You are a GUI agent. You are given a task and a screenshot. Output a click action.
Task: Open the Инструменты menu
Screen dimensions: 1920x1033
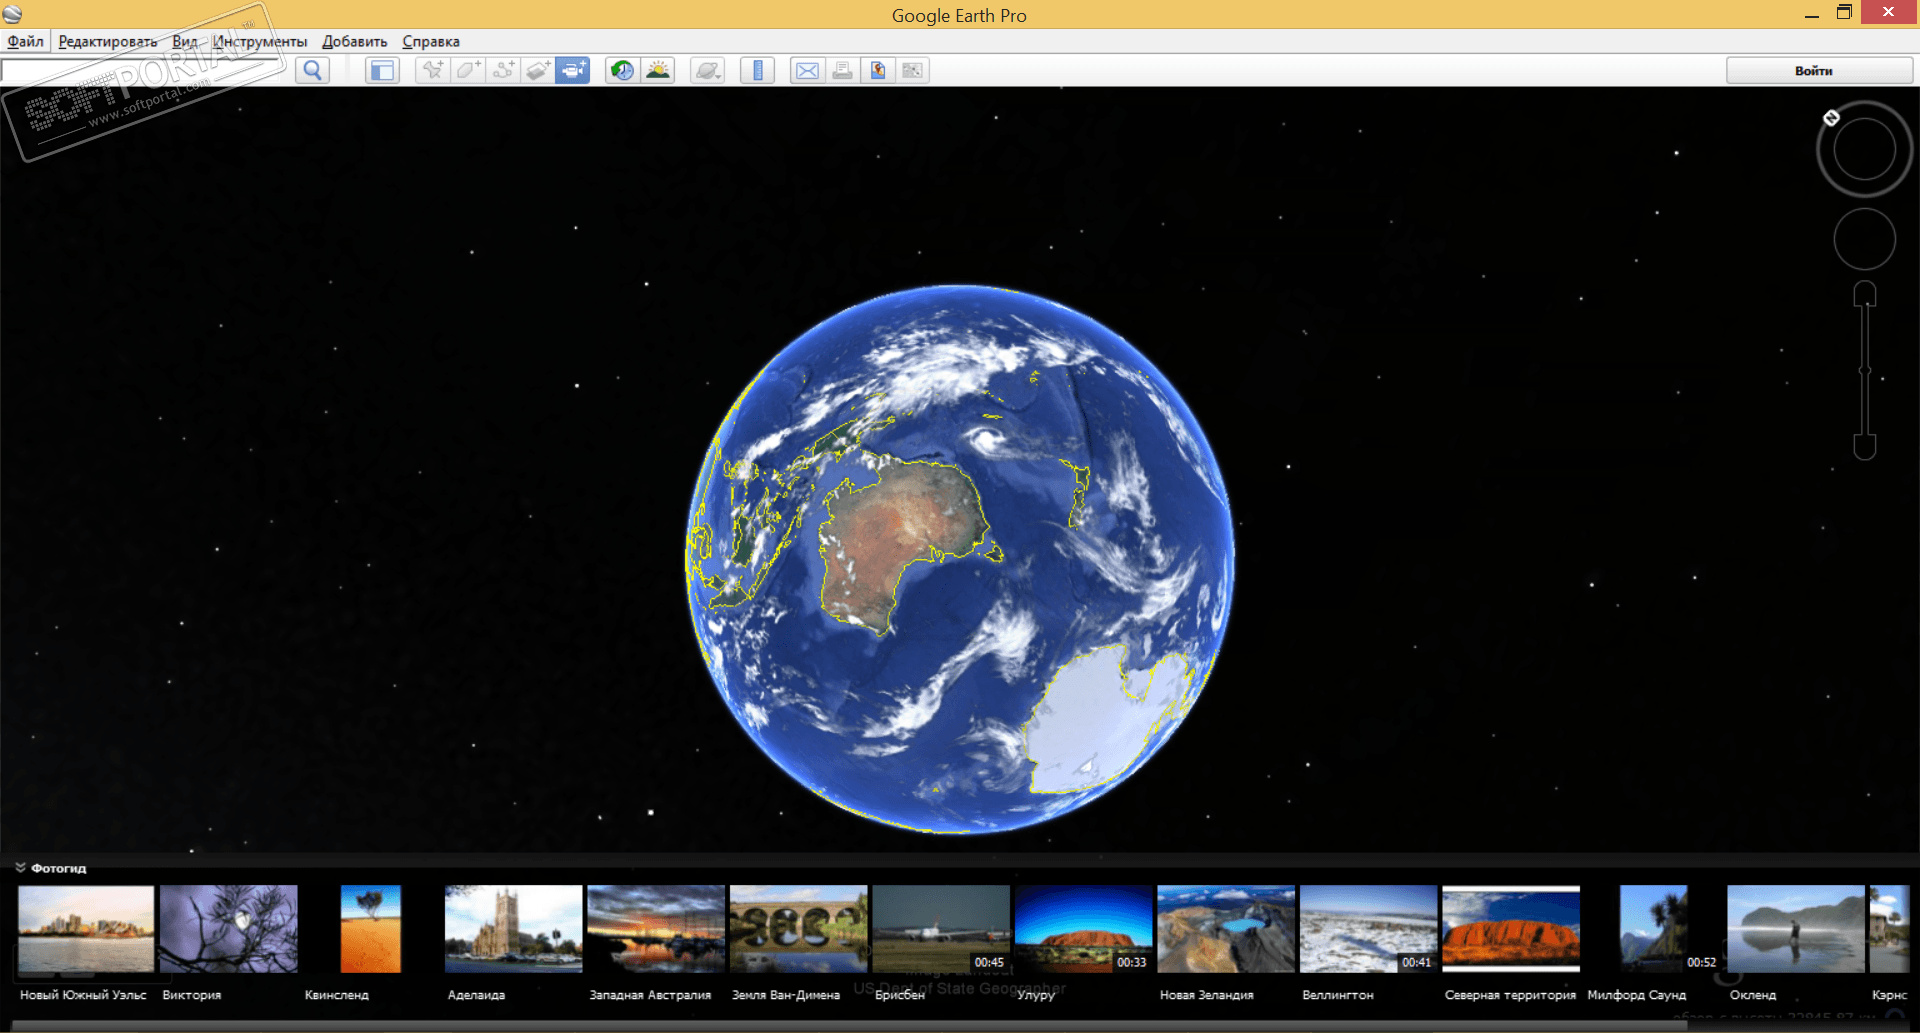click(x=260, y=41)
